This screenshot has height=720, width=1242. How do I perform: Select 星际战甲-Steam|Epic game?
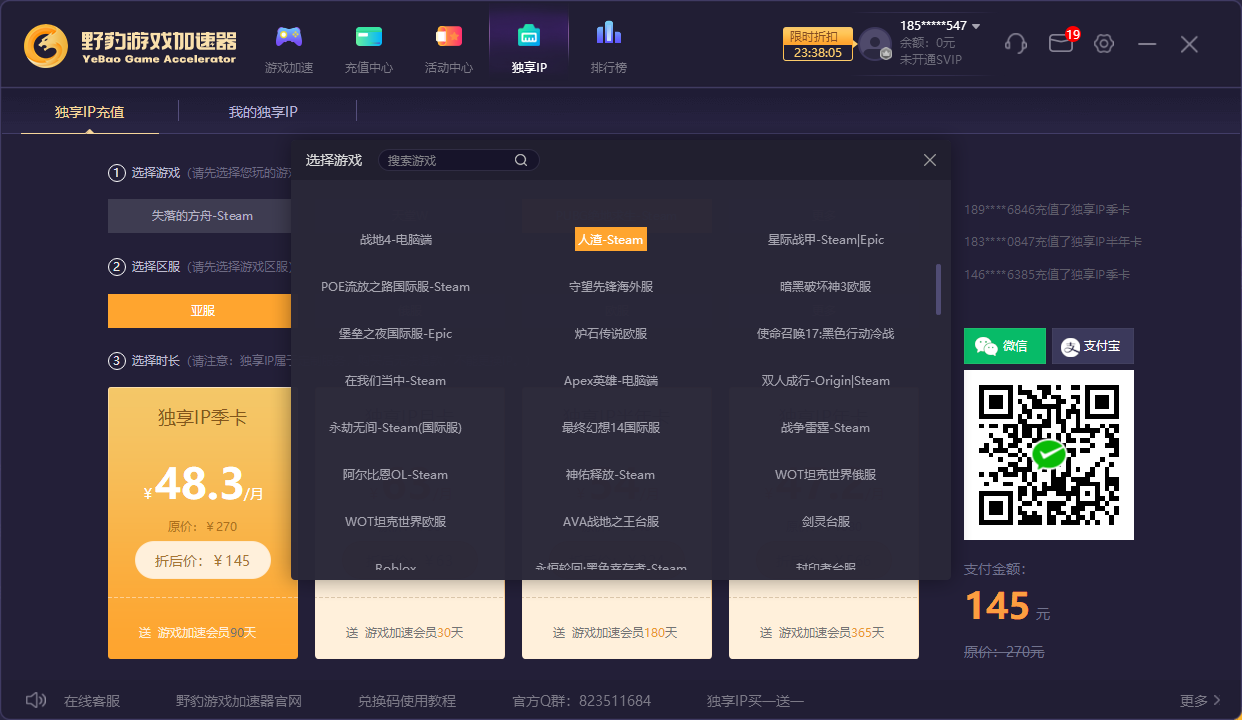826,240
